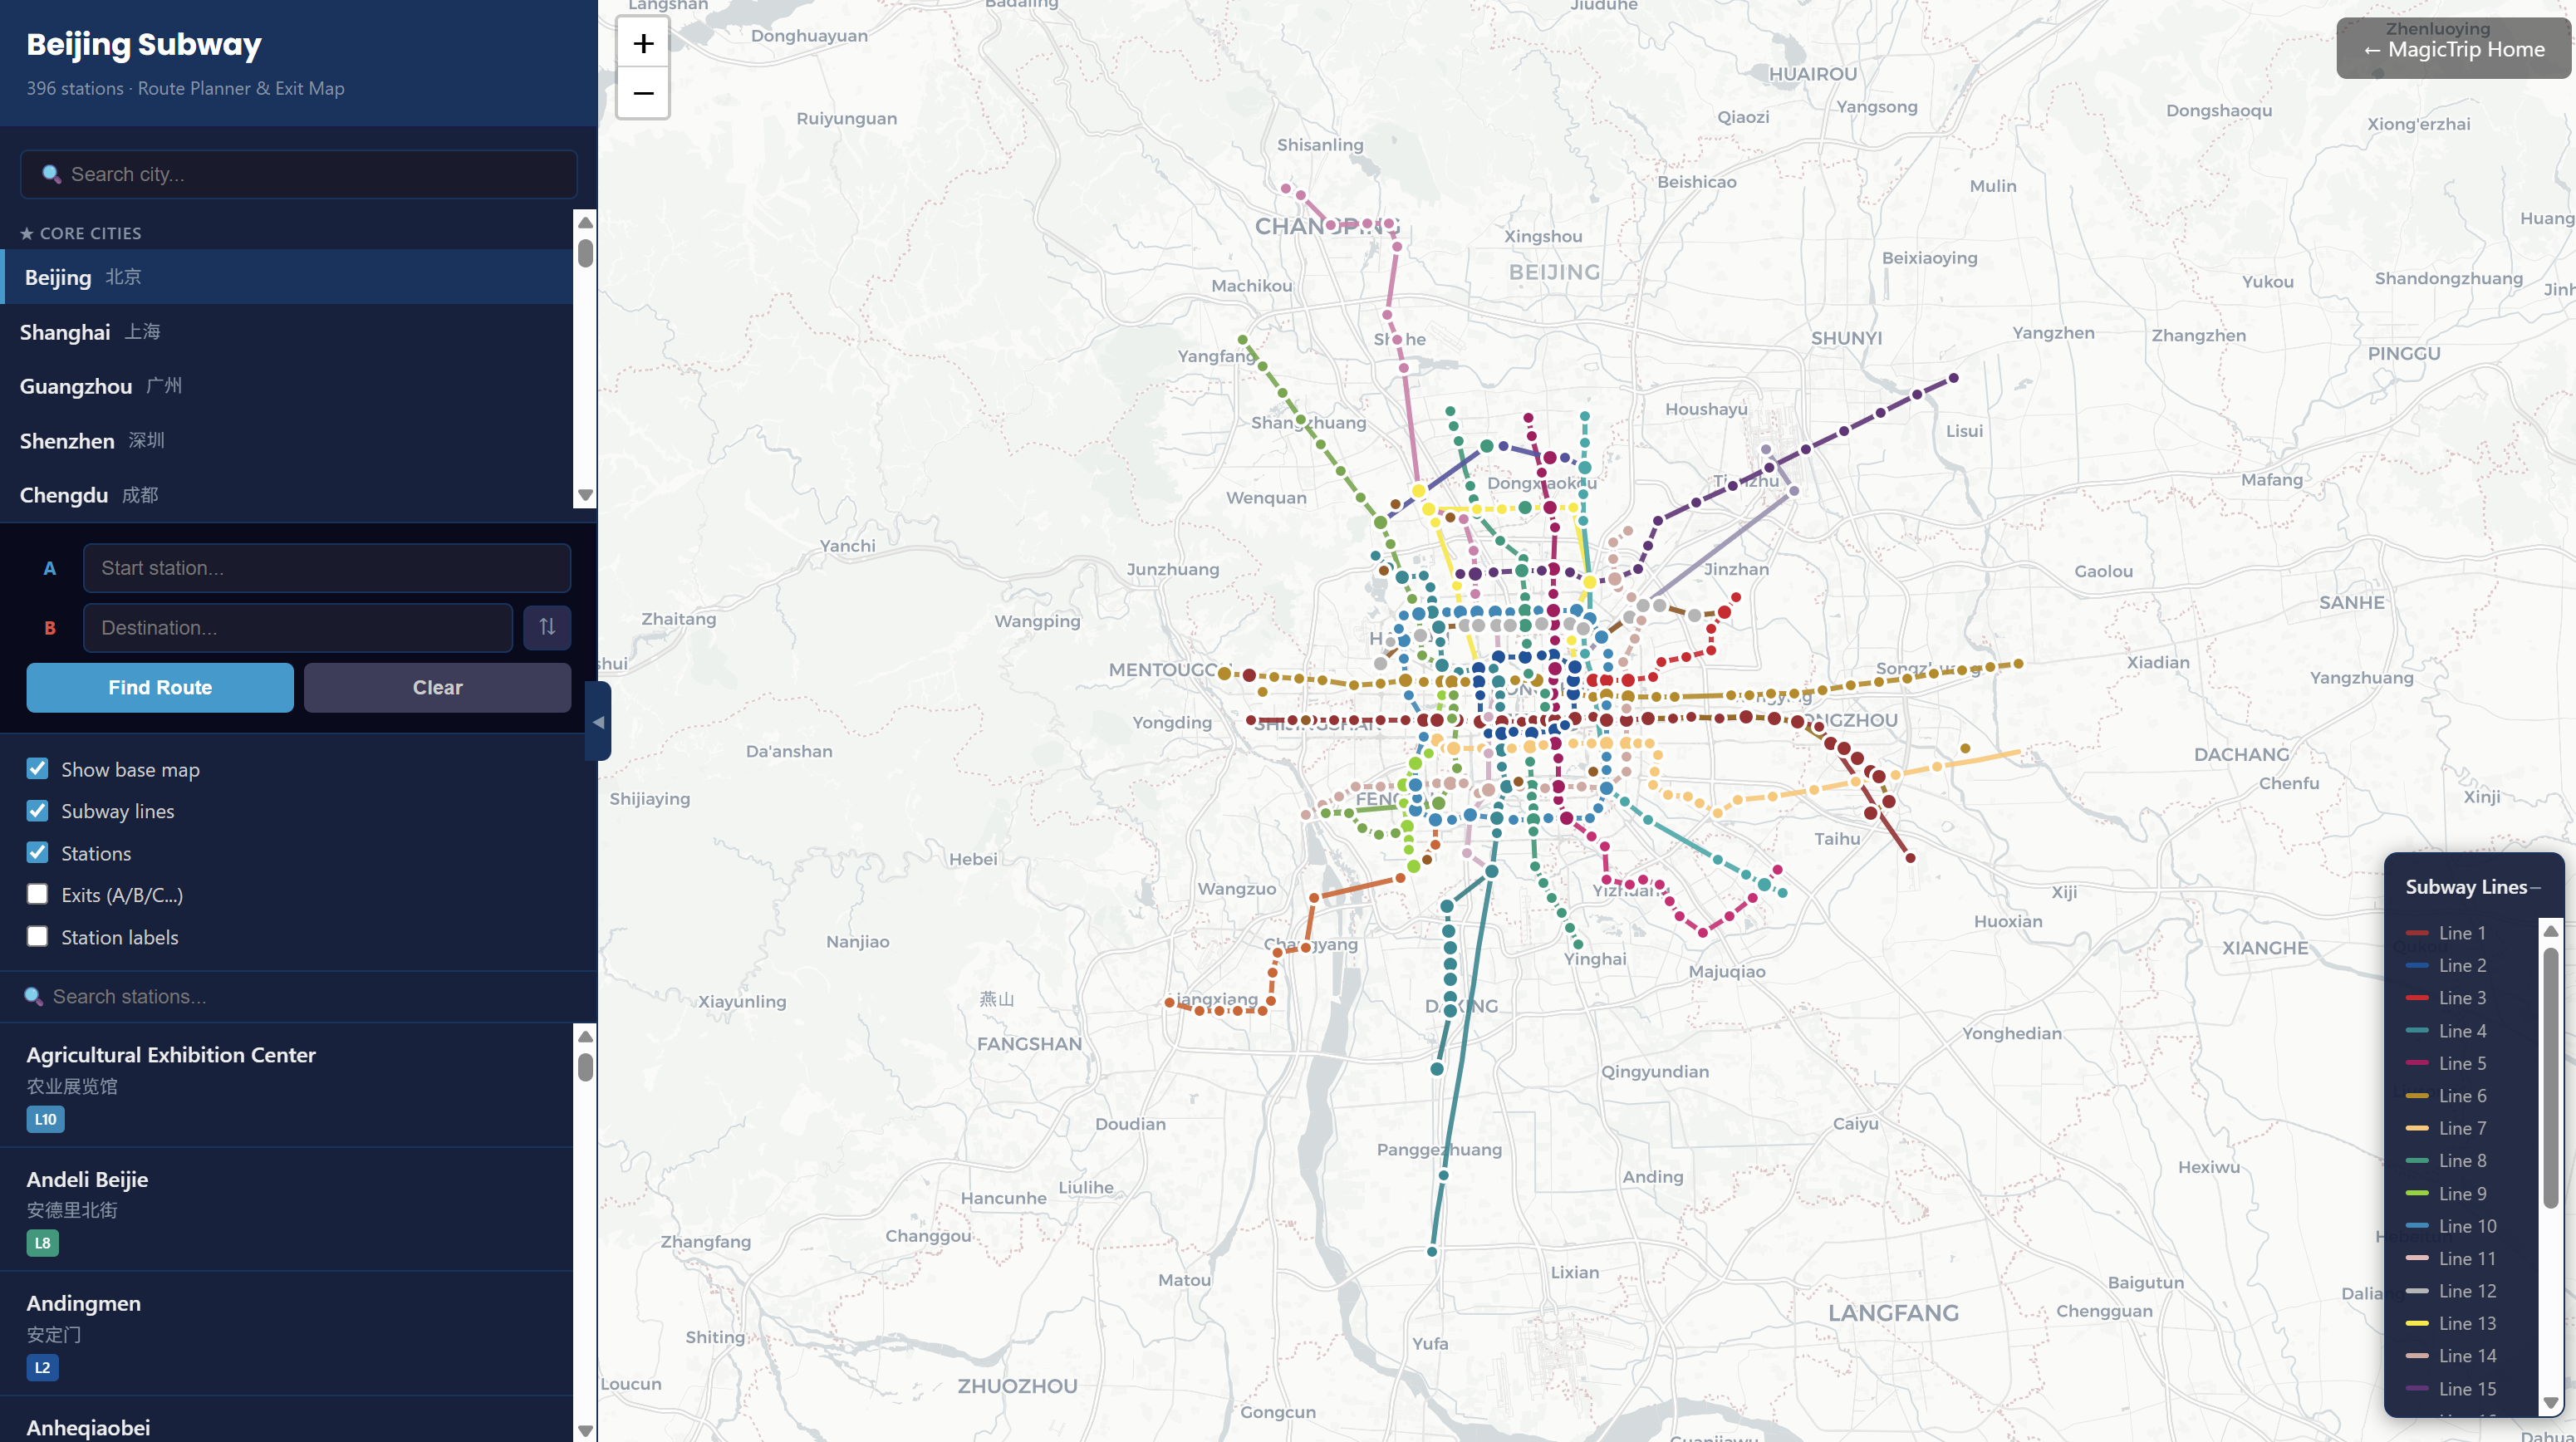Focus the Search city field
2576x1442 pixels.
pyautogui.click(x=298, y=174)
